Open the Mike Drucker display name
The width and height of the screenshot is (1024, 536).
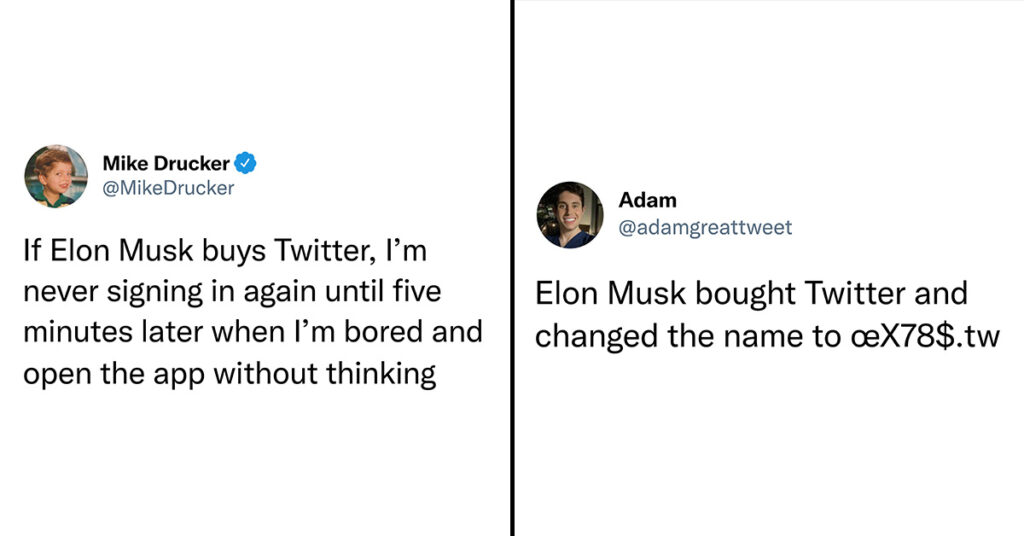pos(166,163)
